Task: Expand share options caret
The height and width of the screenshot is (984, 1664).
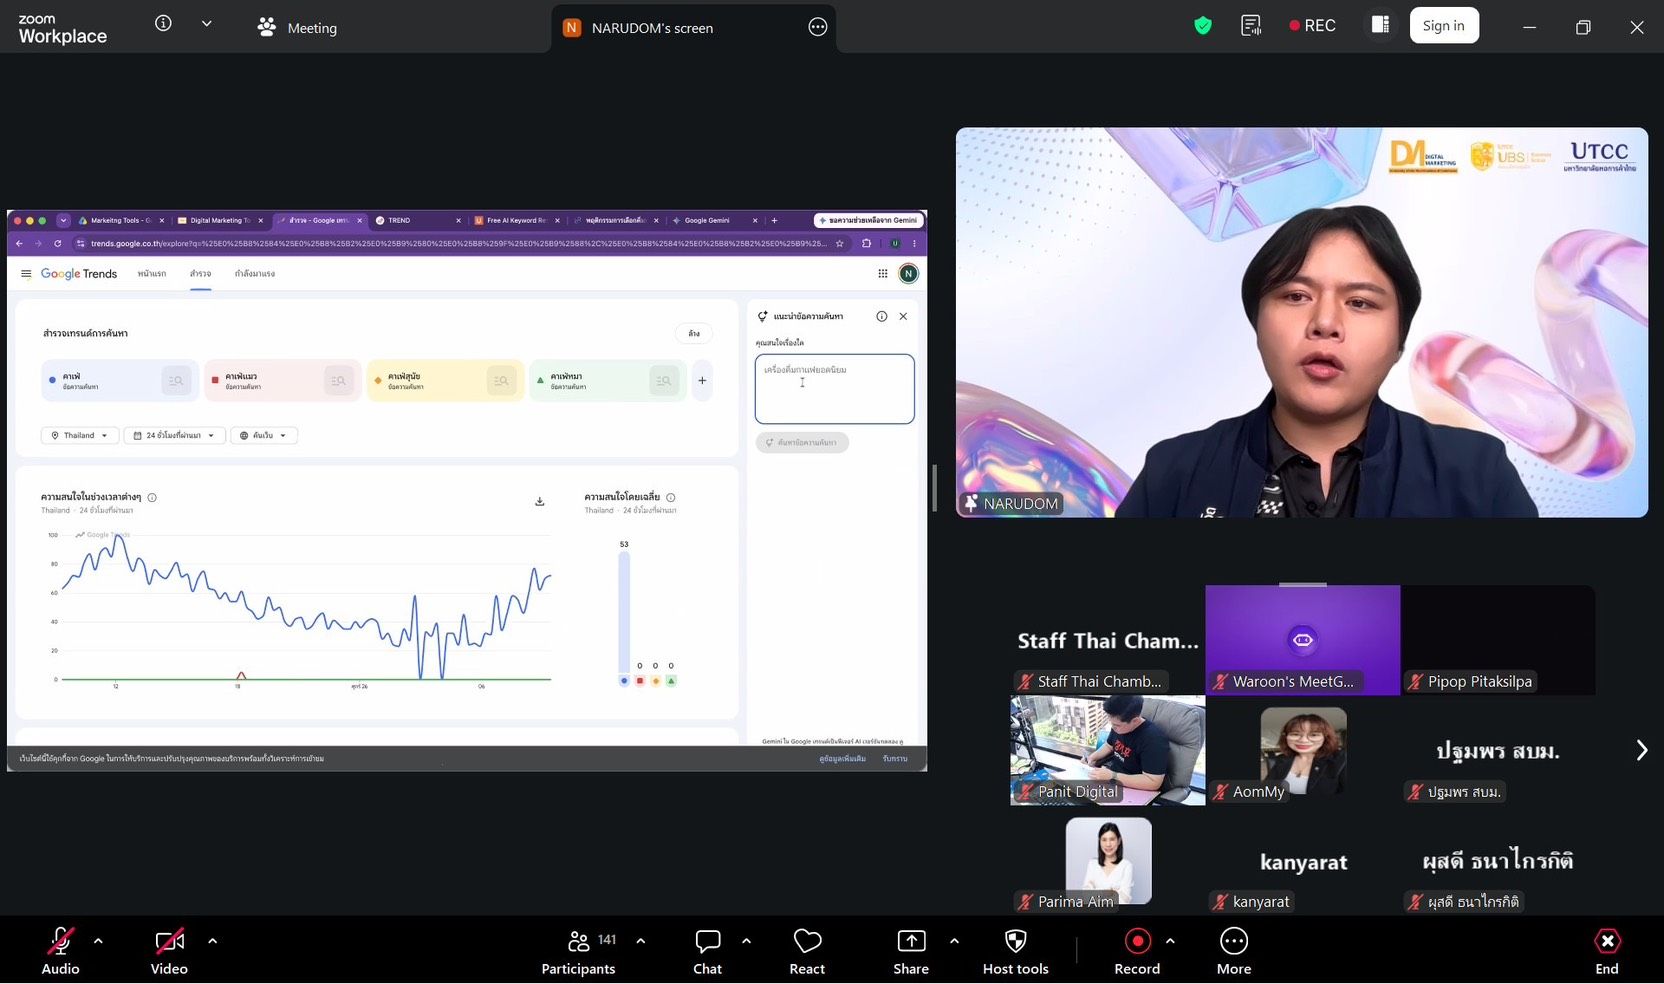Action: click(x=954, y=941)
